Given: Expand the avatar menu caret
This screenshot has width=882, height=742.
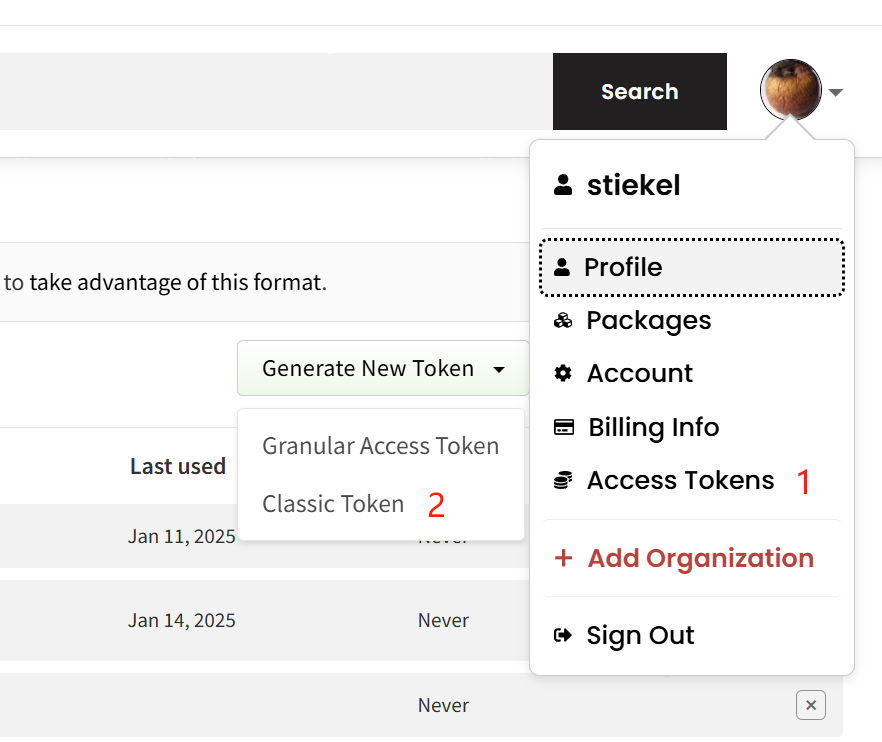Looking at the screenshot, I should click(836, 92).
